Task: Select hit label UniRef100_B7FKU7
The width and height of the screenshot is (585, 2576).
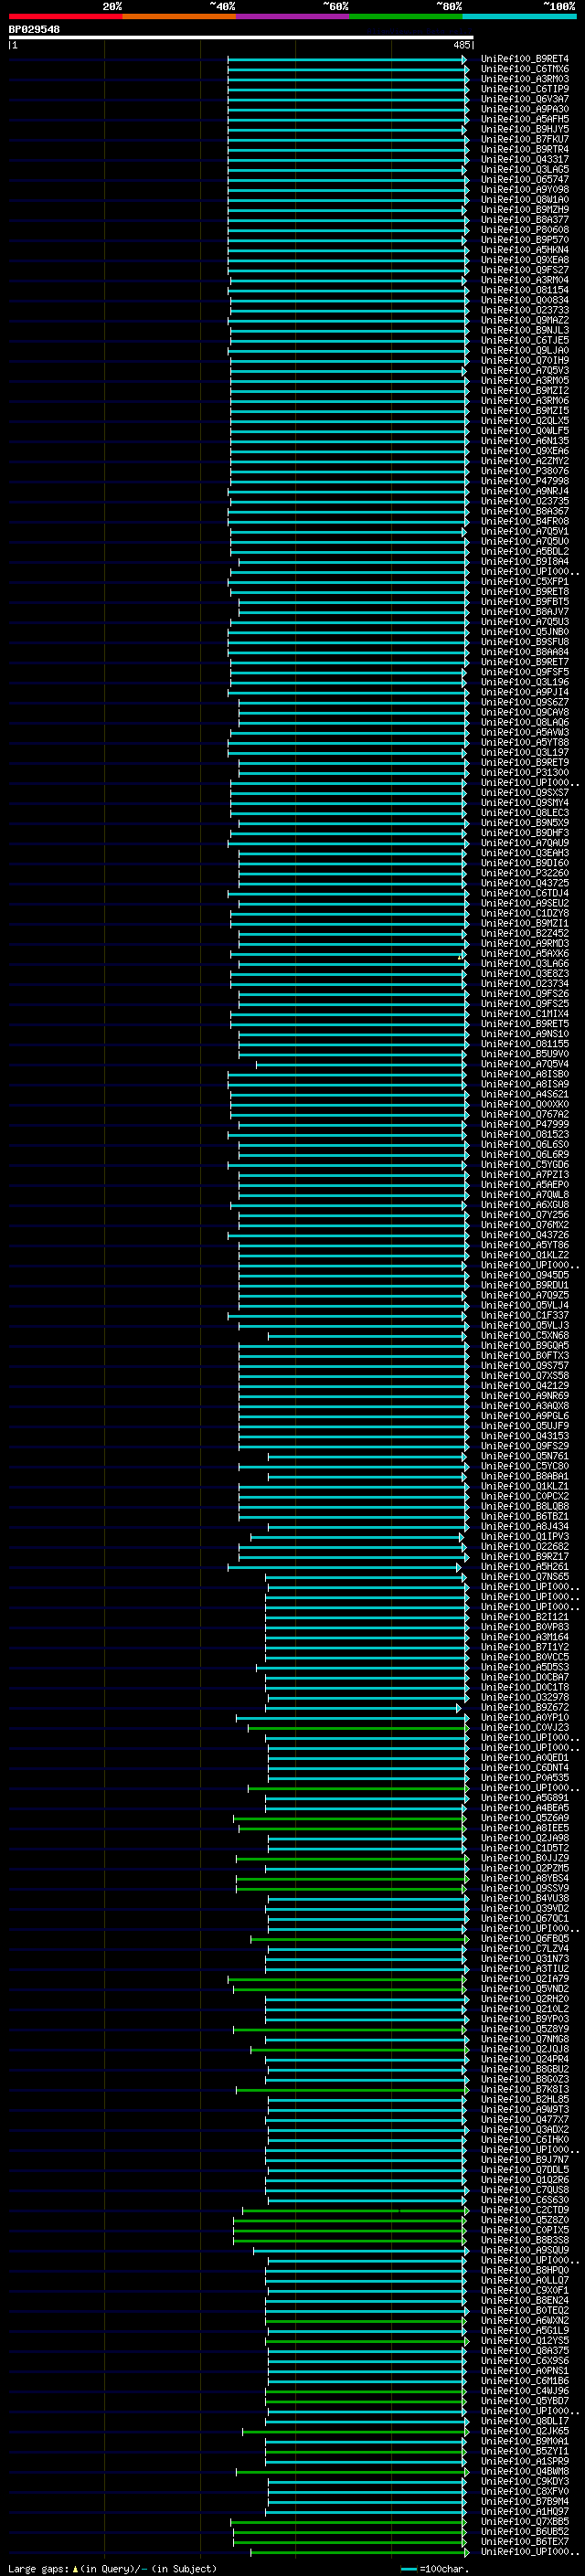Action: tap(525, 139)
